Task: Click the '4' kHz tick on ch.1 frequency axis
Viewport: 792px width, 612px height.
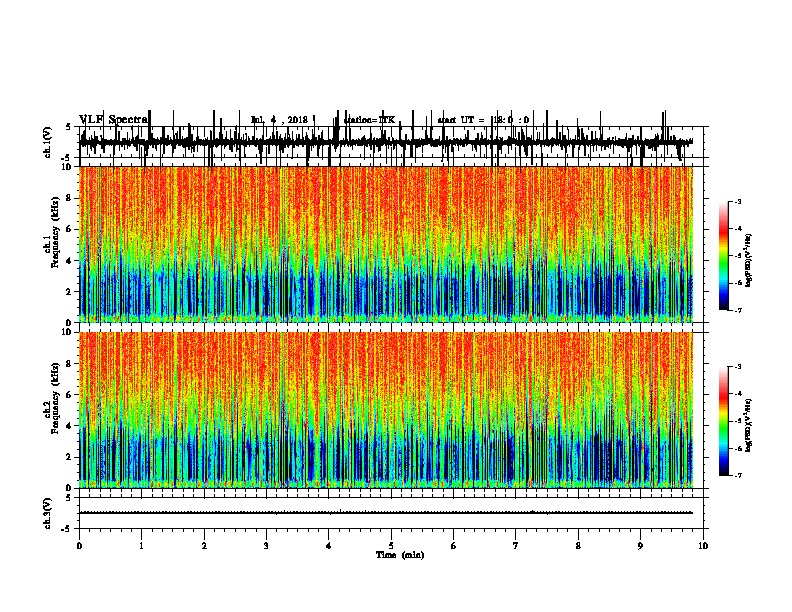Action: [70, 261]
